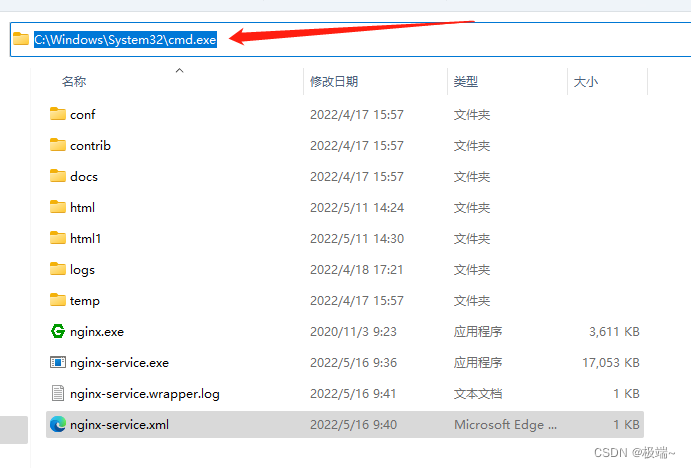
Task: Click the 文本文档 type cell
Action: (x=478, y=394)
